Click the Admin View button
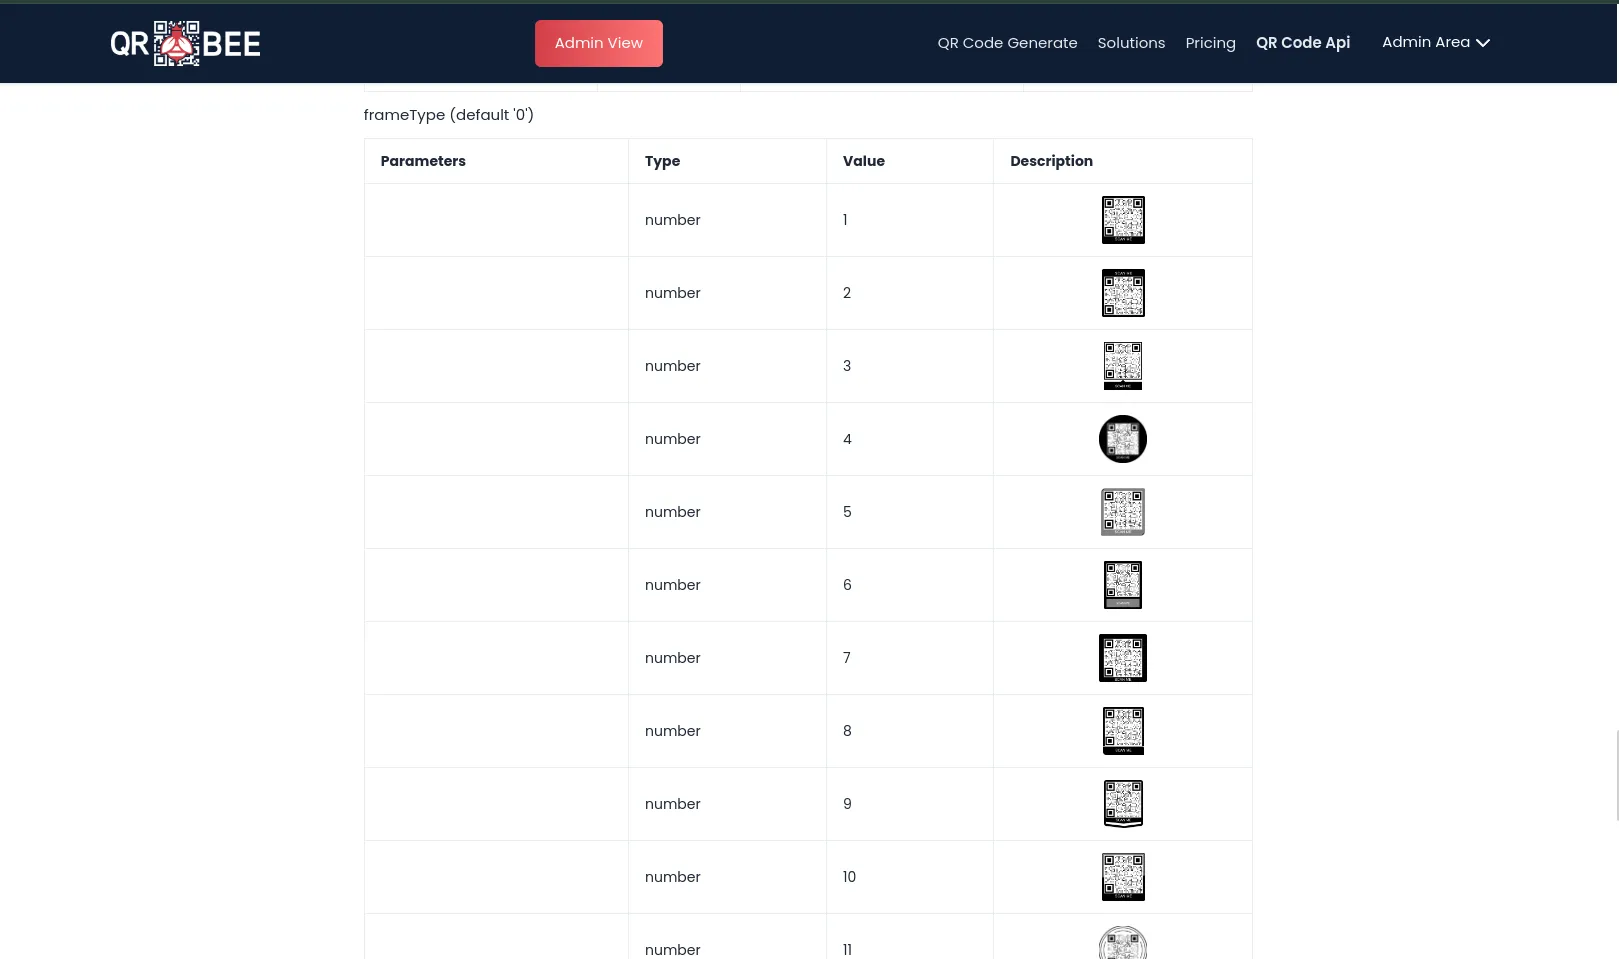The height and width of the screenshot is (959, 1619). tap(598, 43)
